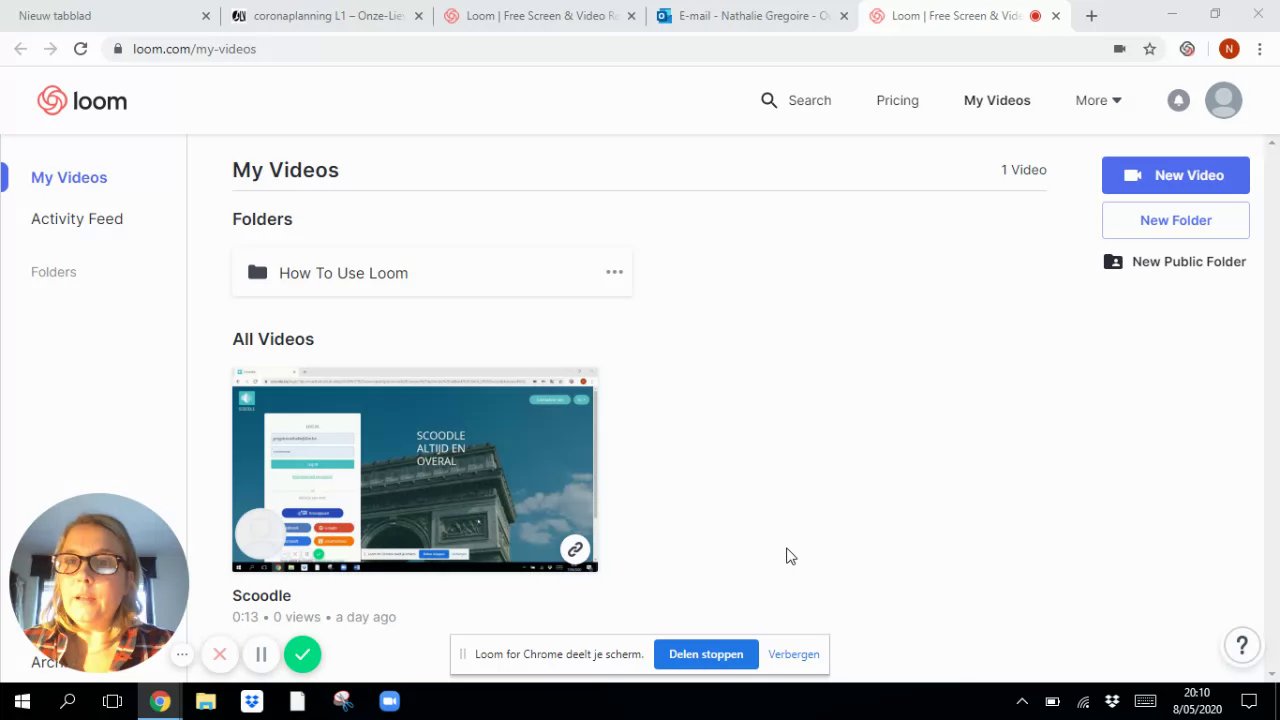Image resolution: width=1280 pixels, height=720 pixels.
Task: Expand the More dropdown menu
Action: tap(1098, 100)
